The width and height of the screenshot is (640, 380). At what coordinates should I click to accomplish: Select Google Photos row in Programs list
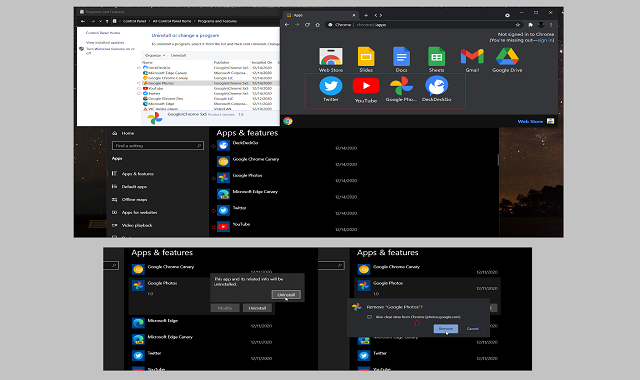[x=210, y=83]
